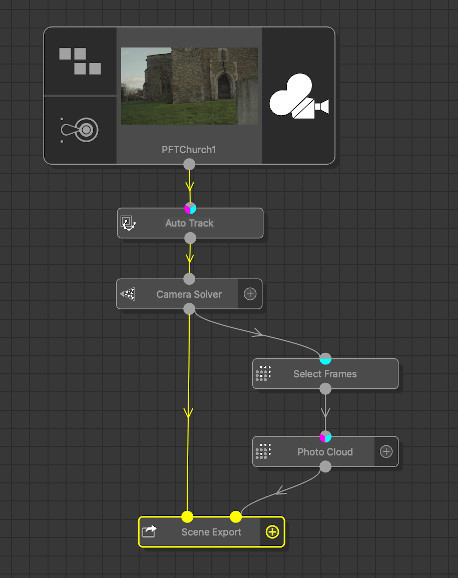The height and width of the screenshot is (578, 458).
Task: Select the Auto Track node
Action: pos(190,223)
